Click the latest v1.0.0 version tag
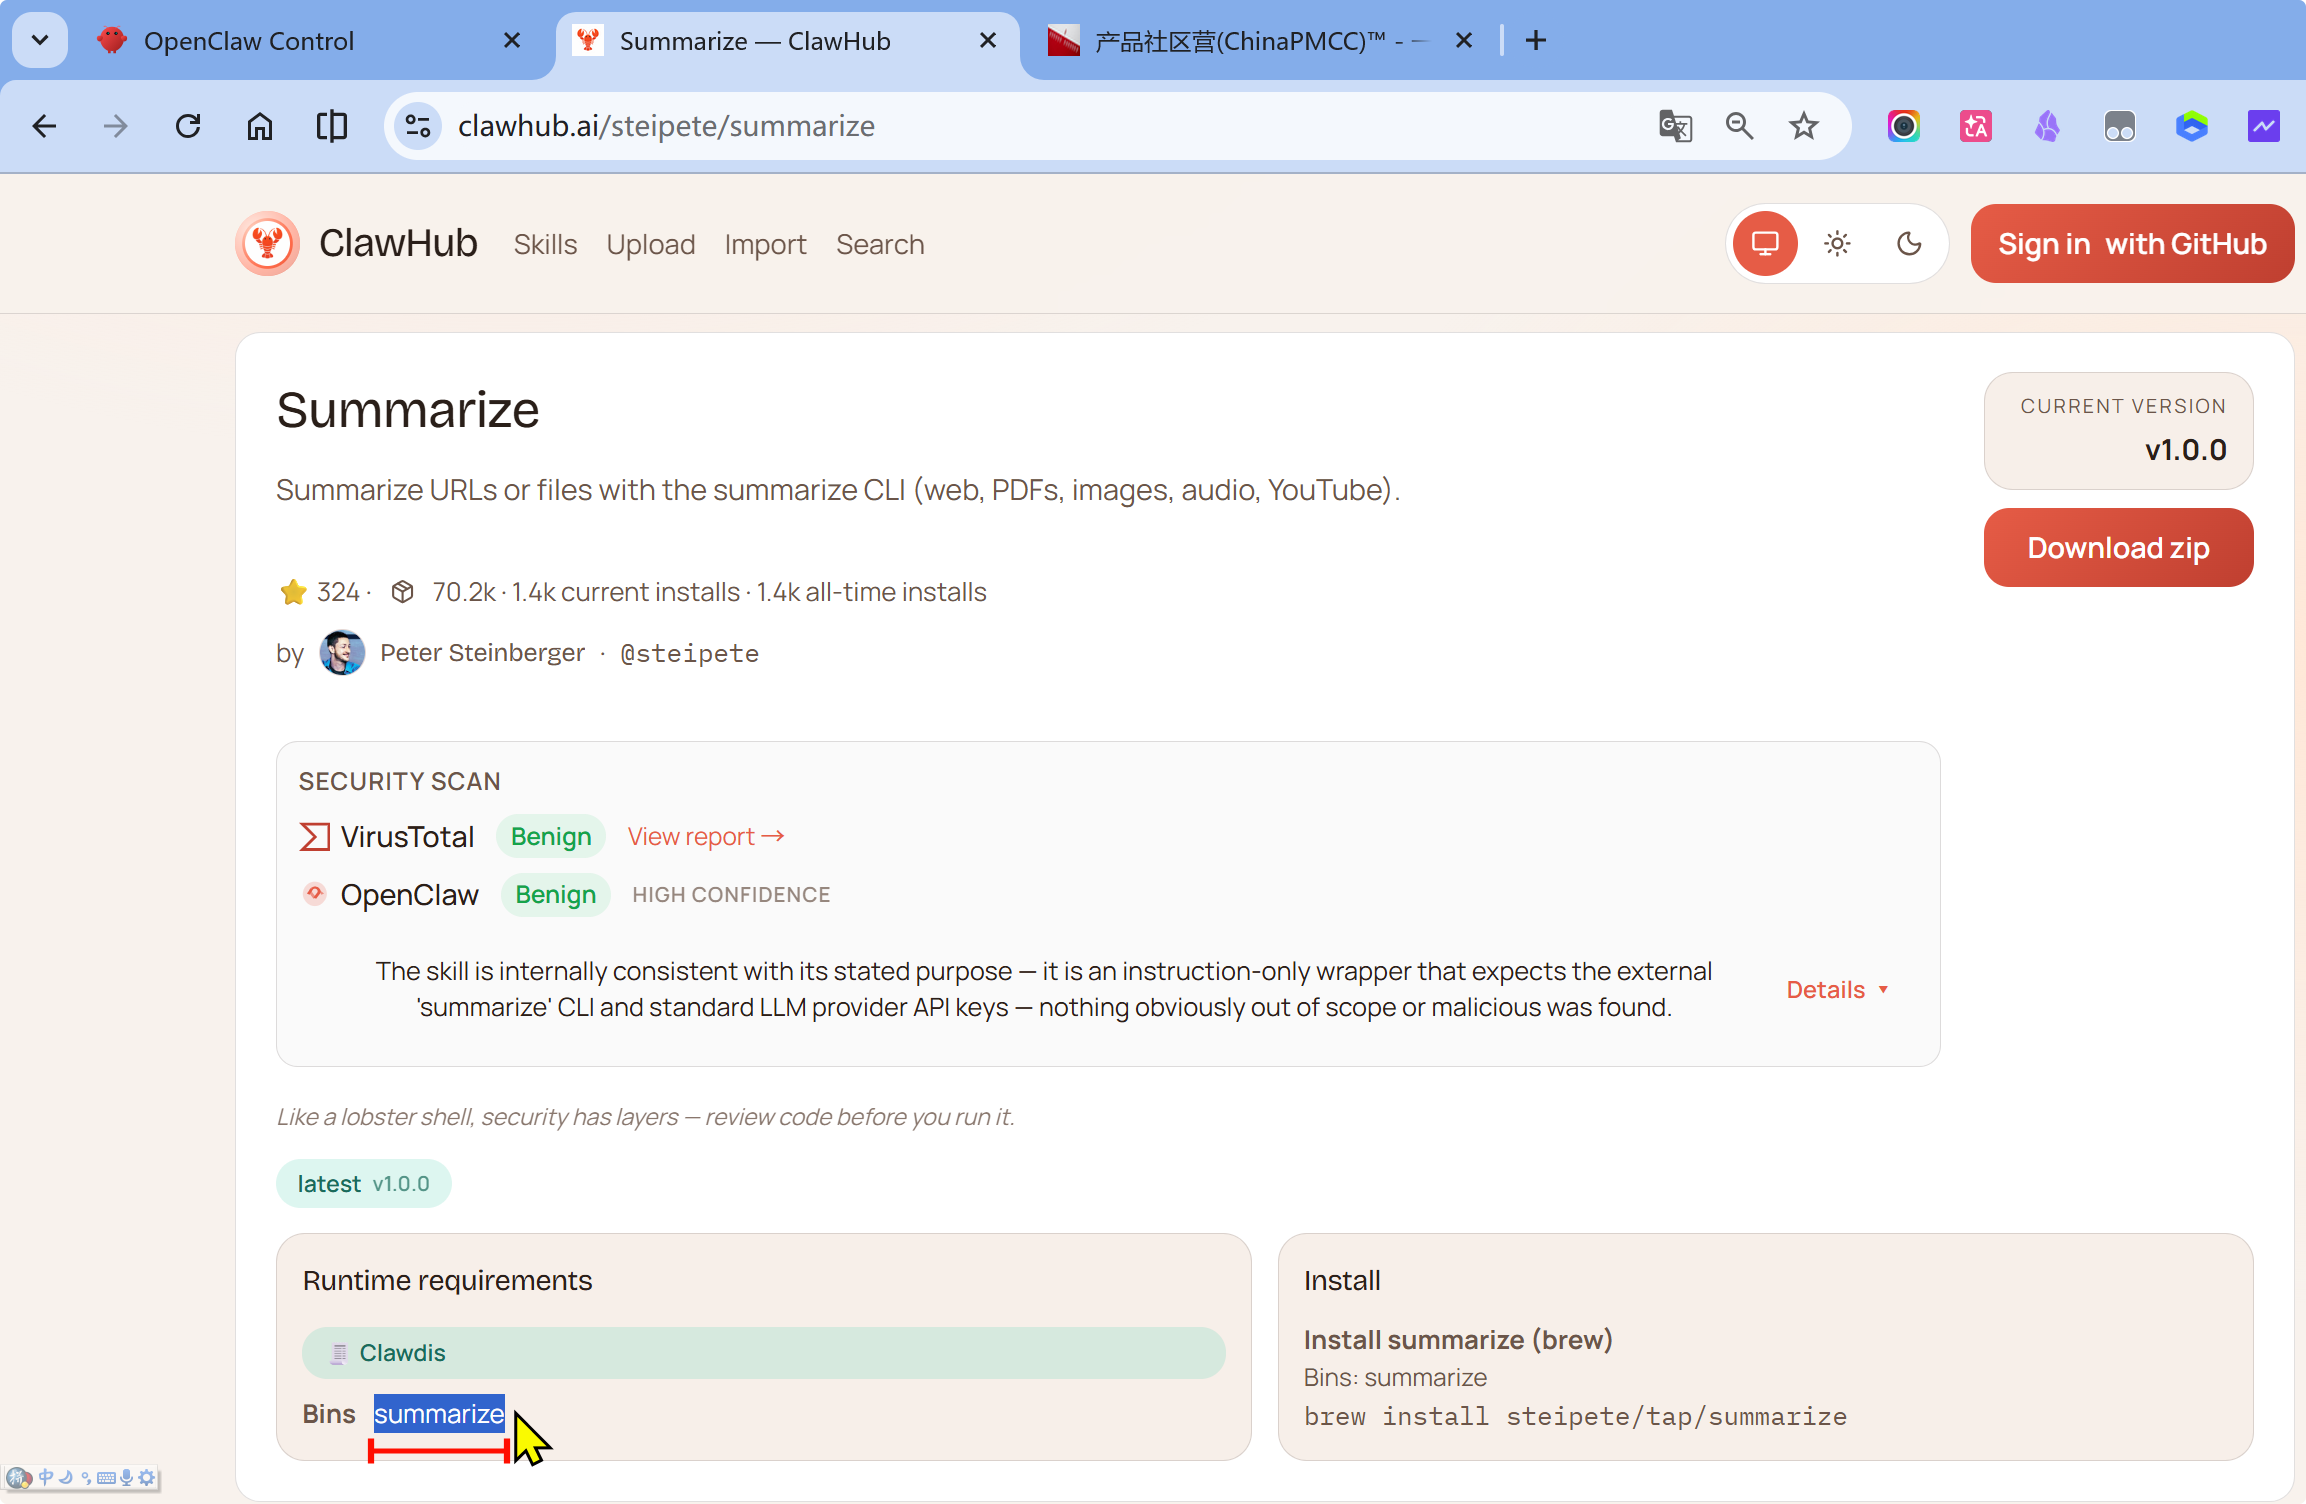Viewport: 2306px width, 1504px height. tap(363, 1184)
